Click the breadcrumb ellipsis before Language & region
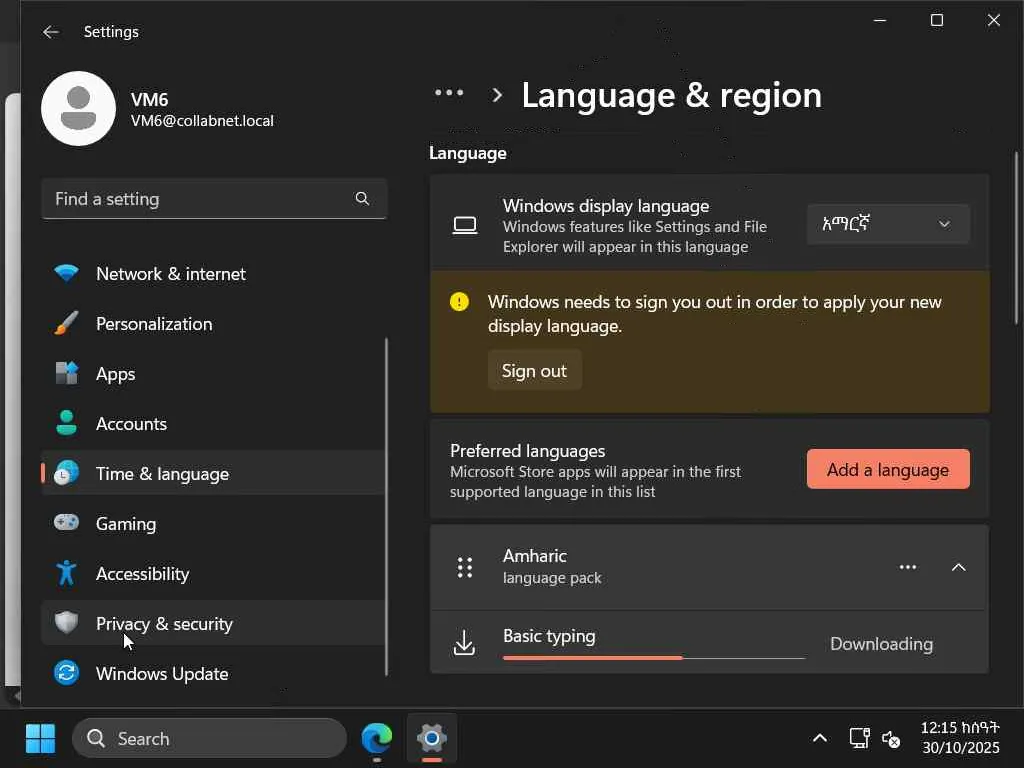 (449, 93)
